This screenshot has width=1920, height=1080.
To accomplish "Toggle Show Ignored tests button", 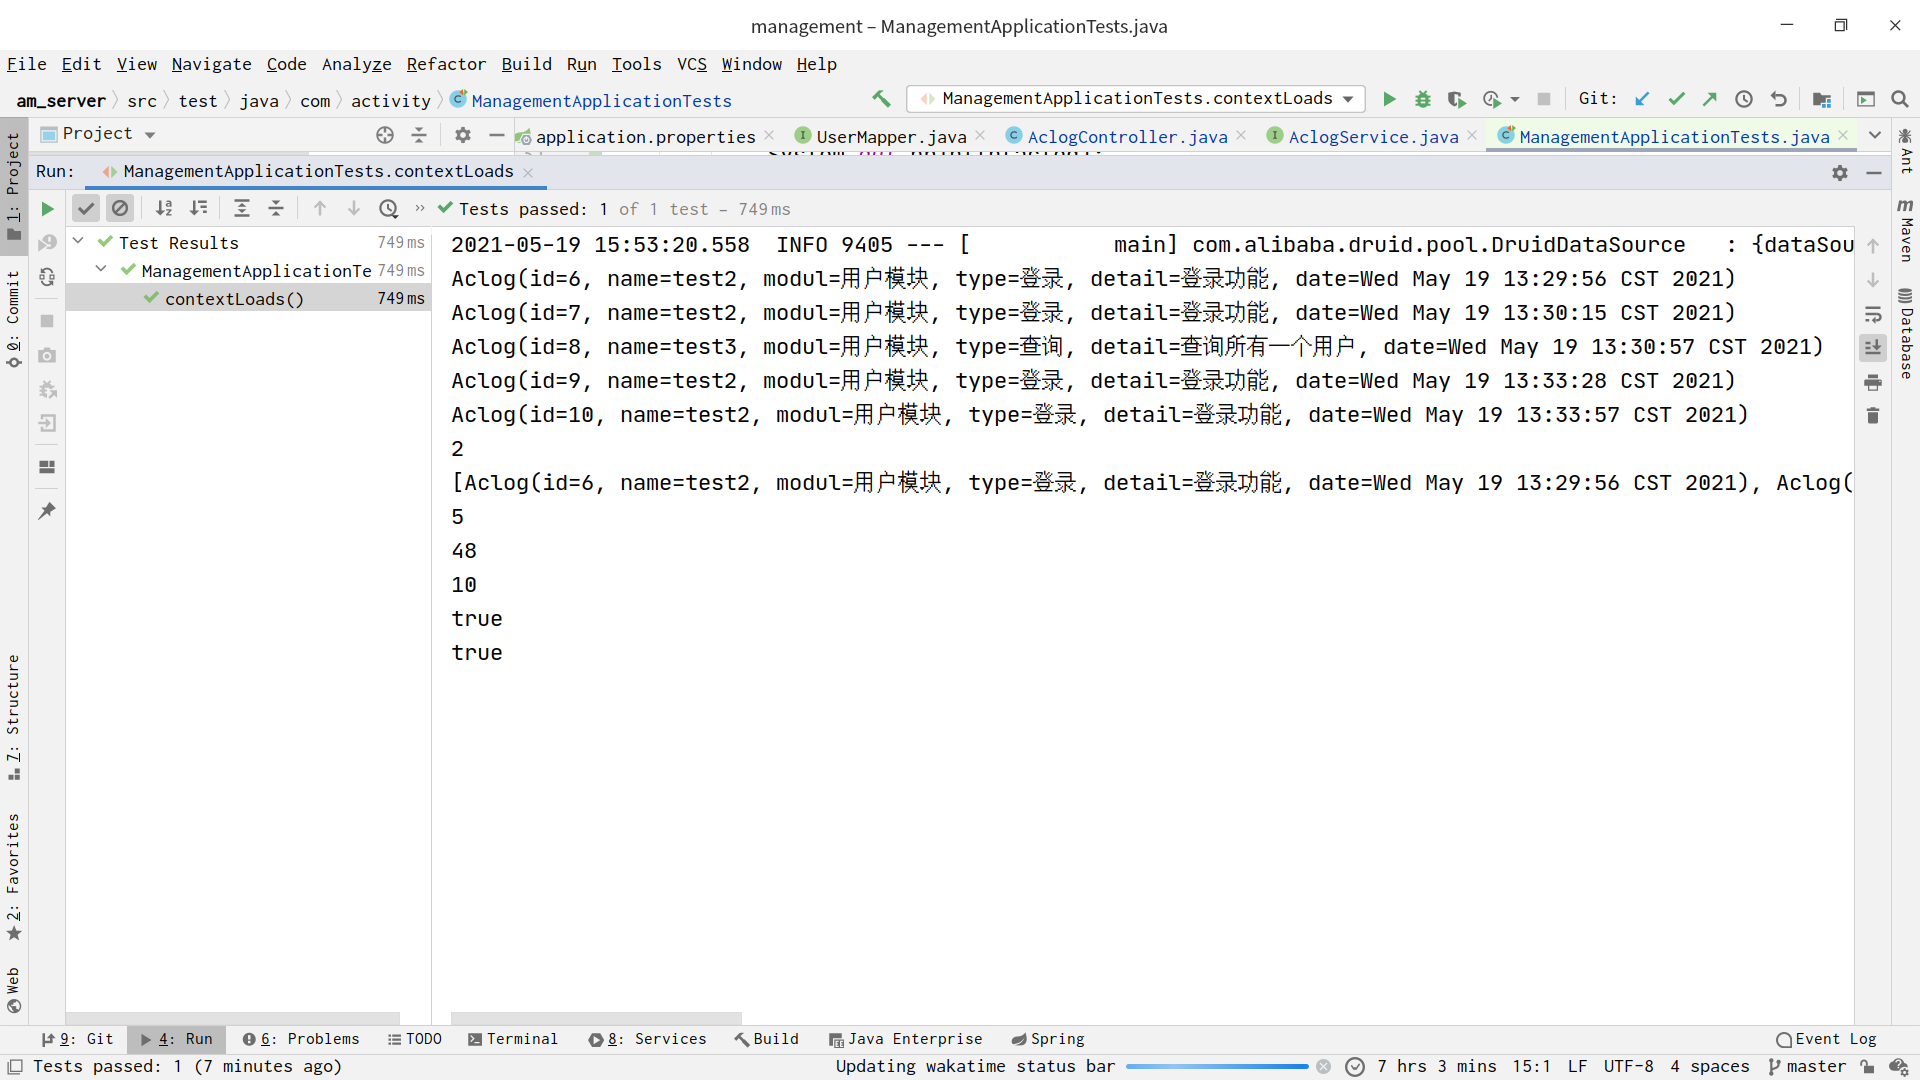I will (120, 208).
